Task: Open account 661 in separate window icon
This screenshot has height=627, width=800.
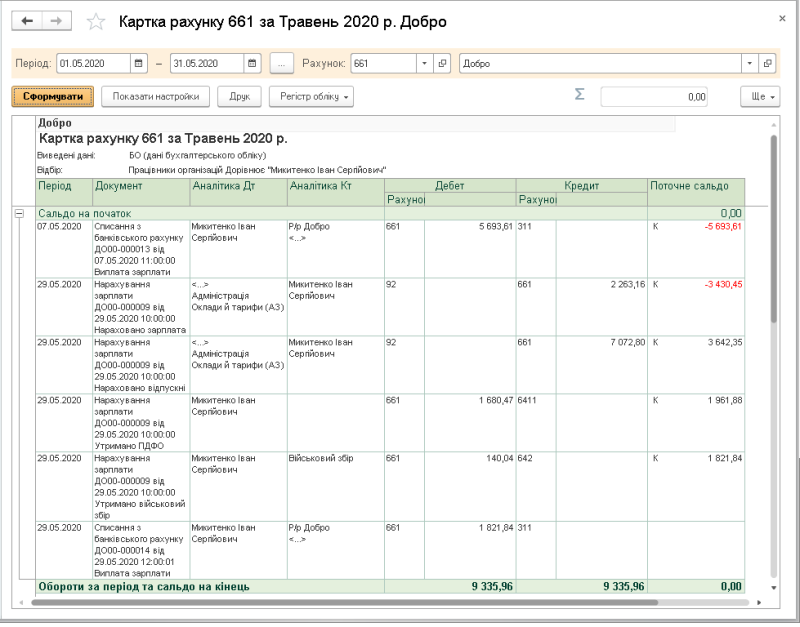Action: pos(442,64)
